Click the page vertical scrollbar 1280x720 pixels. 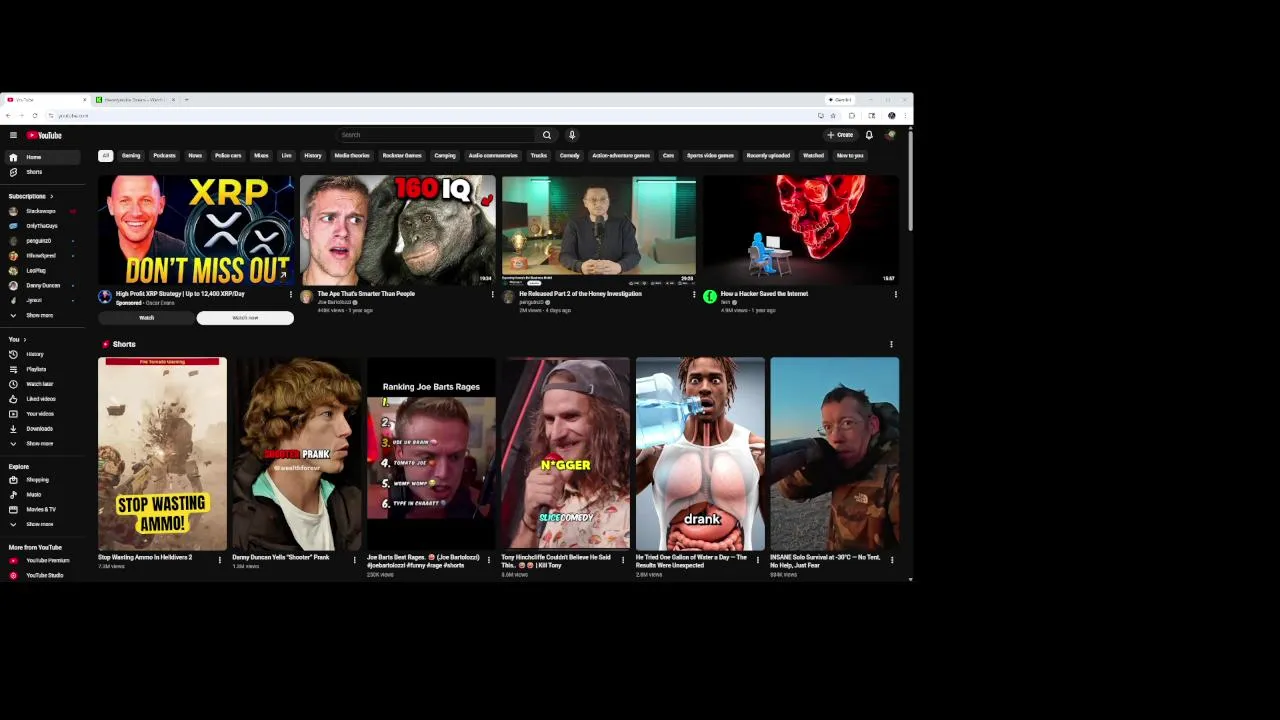click(910, 180)
